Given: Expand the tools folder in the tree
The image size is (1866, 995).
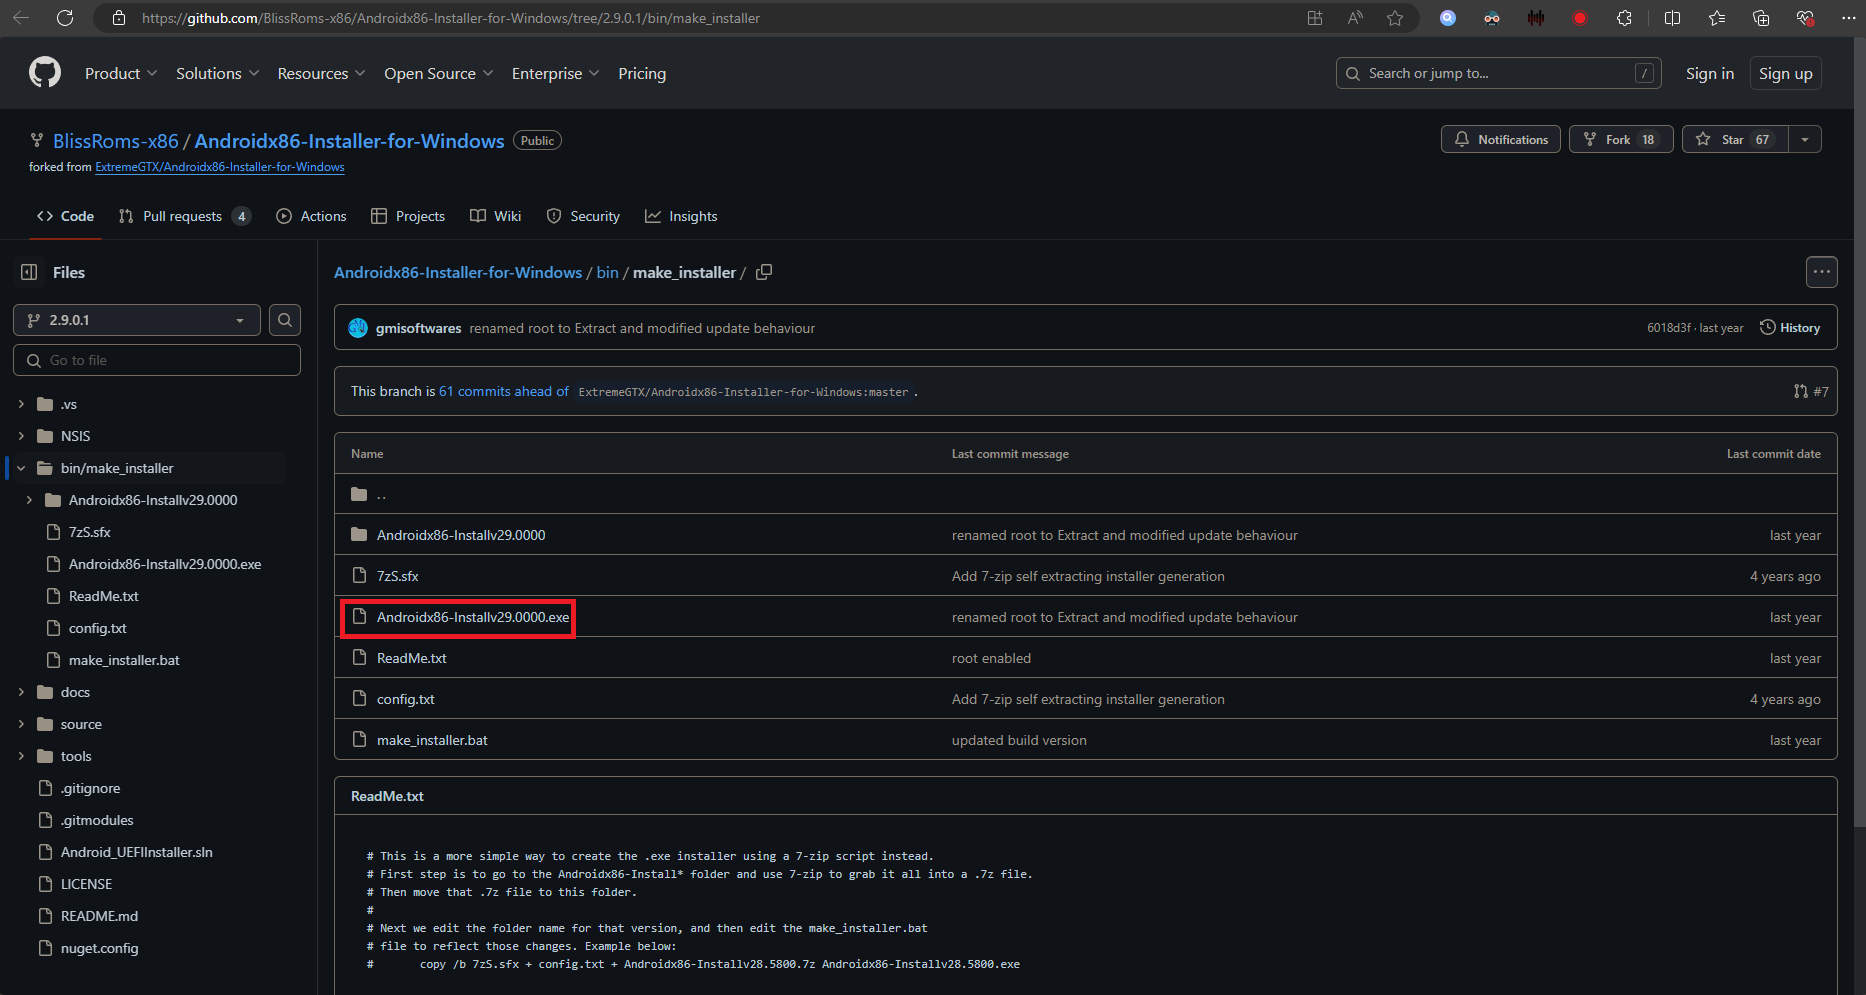Looking at the screenshot, I should click(21, 756).
